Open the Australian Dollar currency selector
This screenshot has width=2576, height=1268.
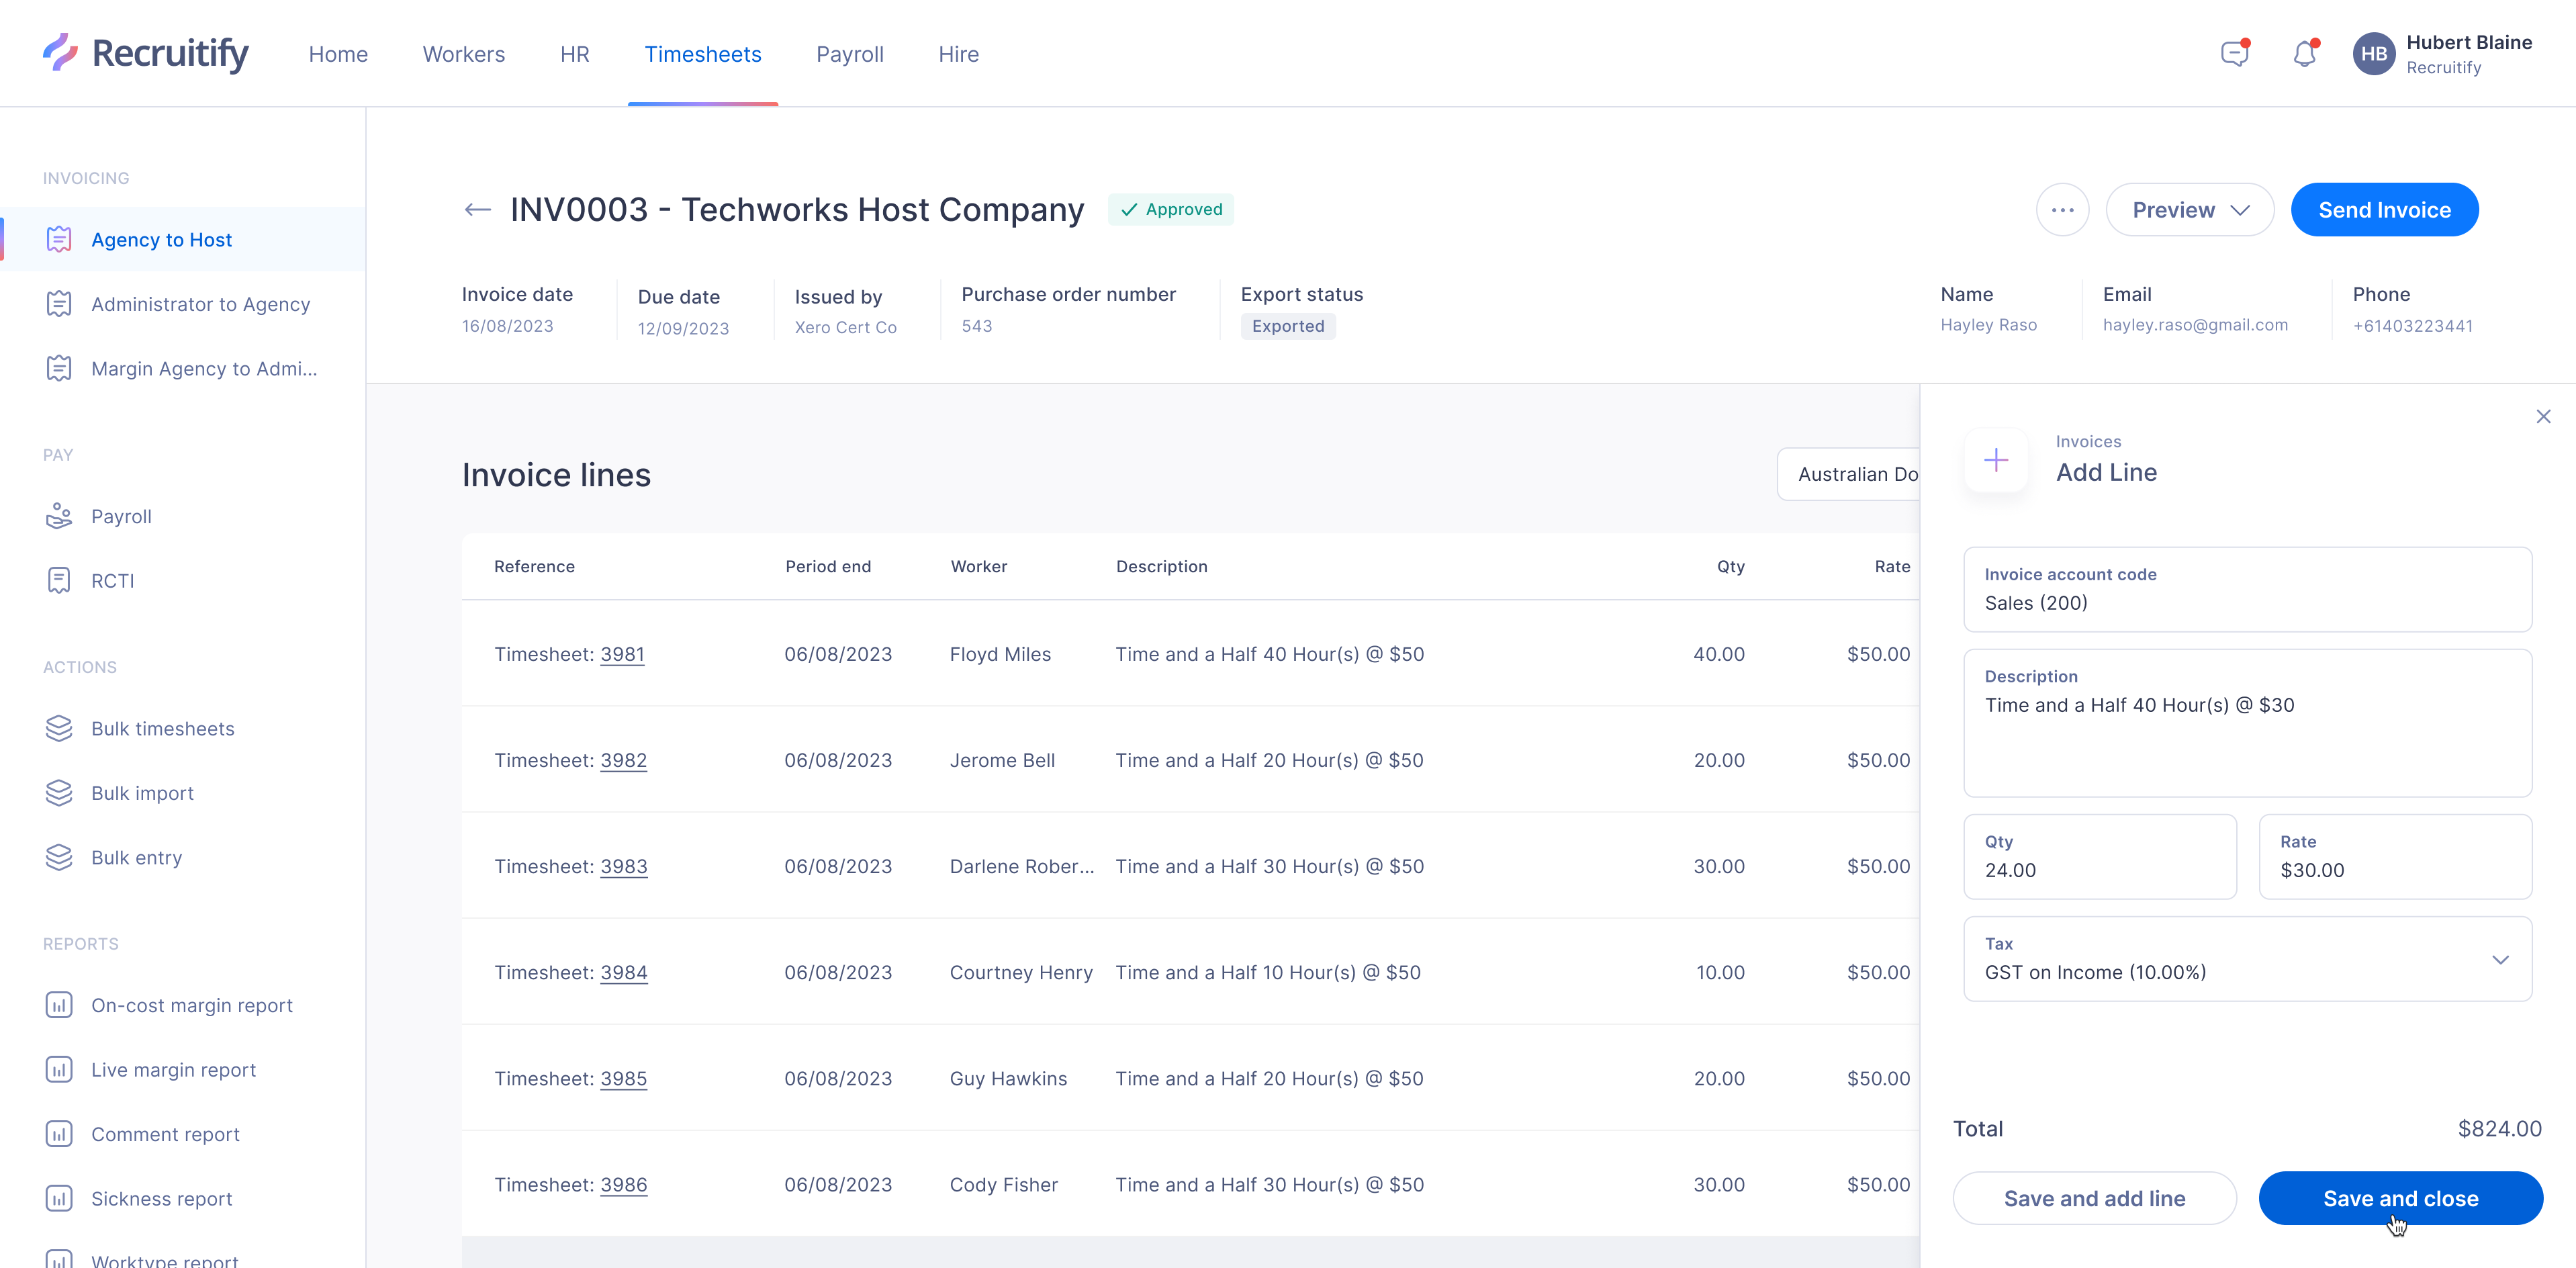1849,474
